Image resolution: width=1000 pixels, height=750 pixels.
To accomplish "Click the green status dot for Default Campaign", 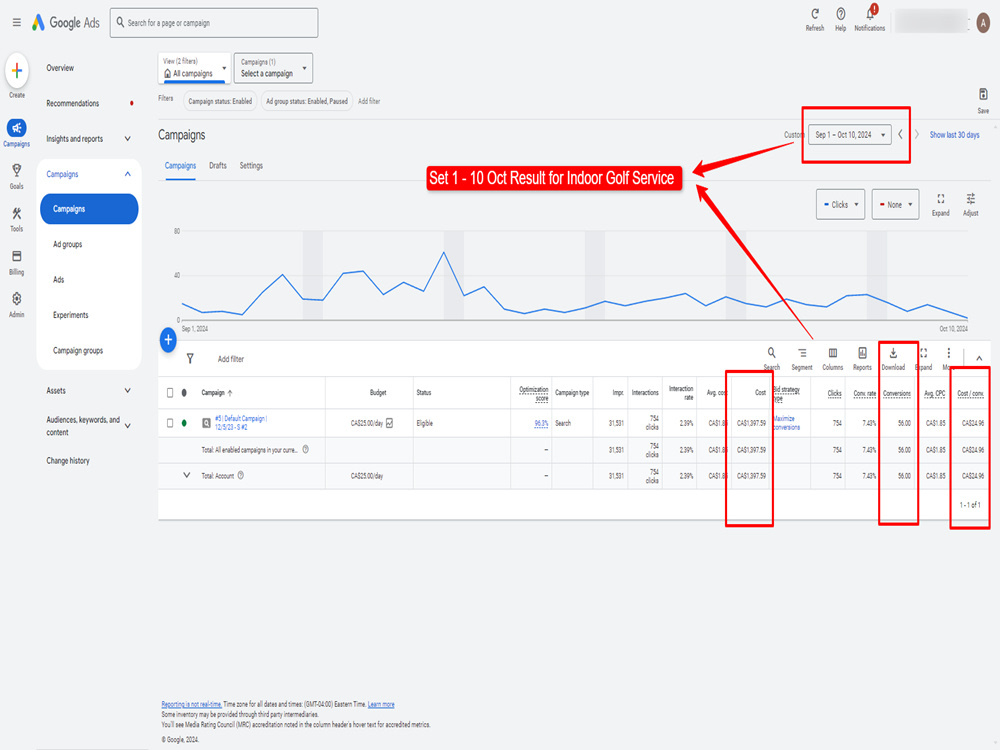I will [184, 423].
